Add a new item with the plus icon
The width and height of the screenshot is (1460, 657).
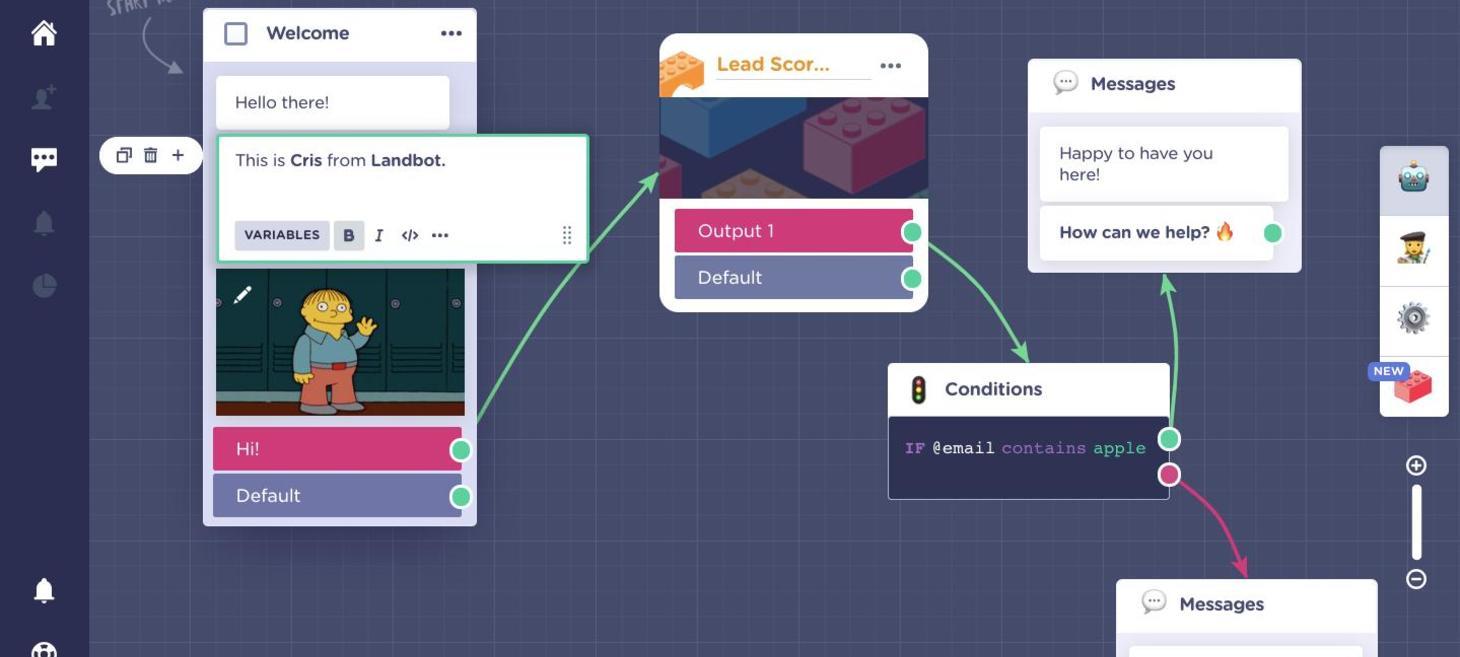(178, 155)
